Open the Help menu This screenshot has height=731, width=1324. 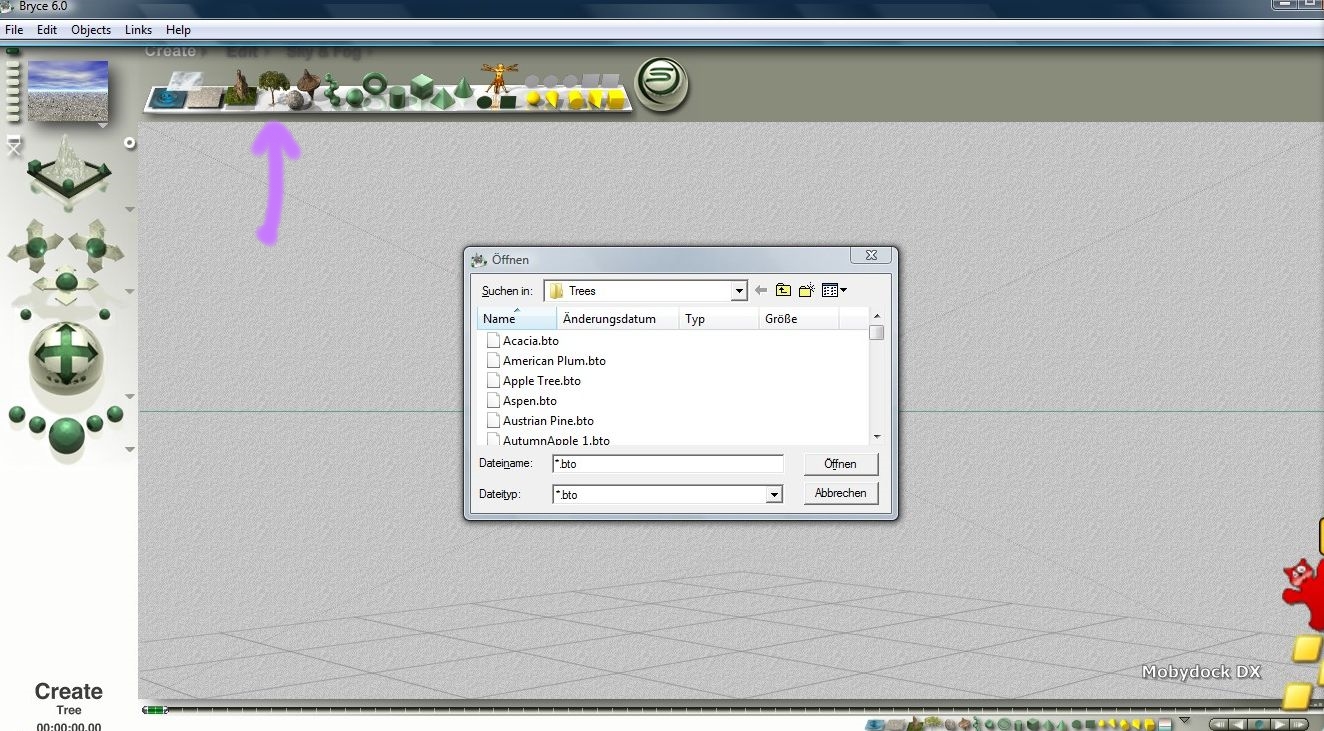[178, 30]
